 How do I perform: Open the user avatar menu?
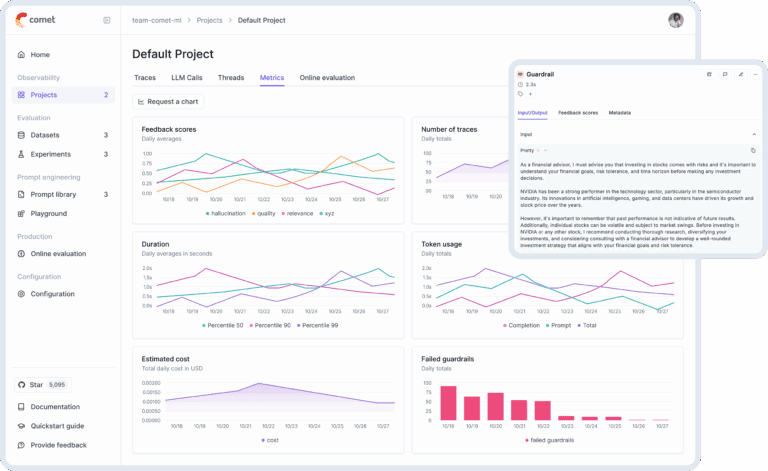(676, 20)
